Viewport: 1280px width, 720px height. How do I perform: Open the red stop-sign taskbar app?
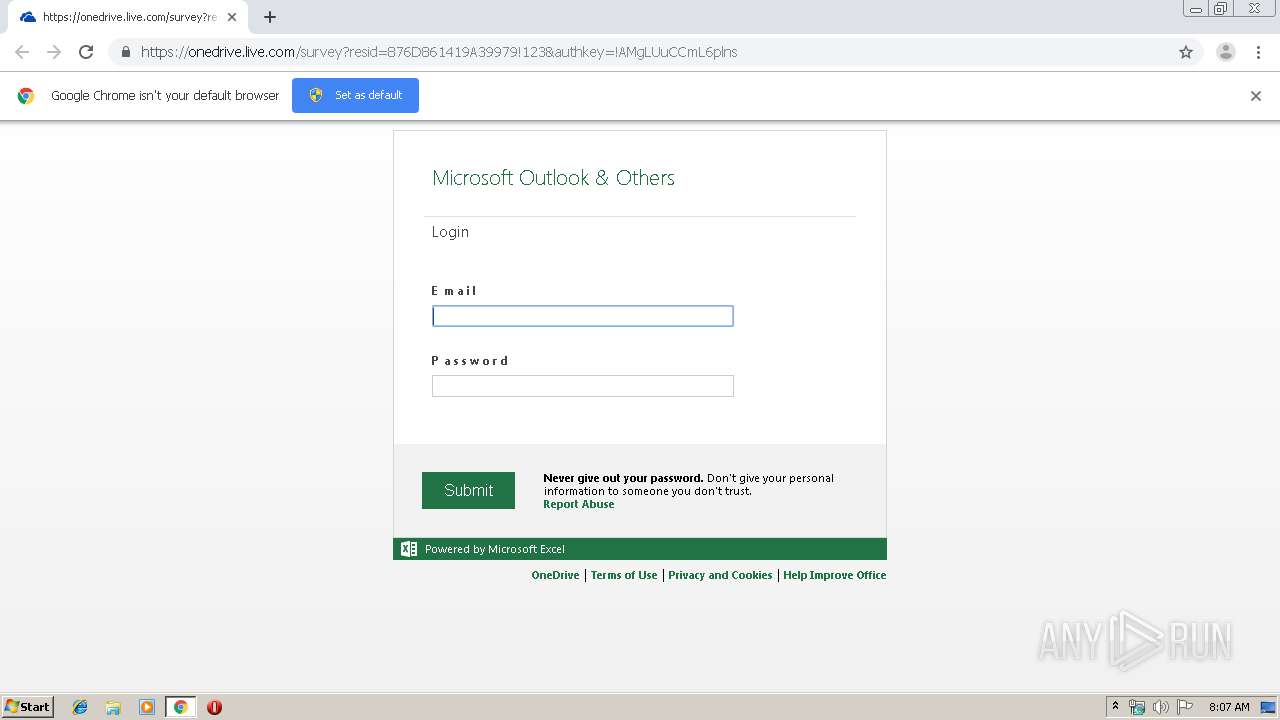click(x=214, y=707)
